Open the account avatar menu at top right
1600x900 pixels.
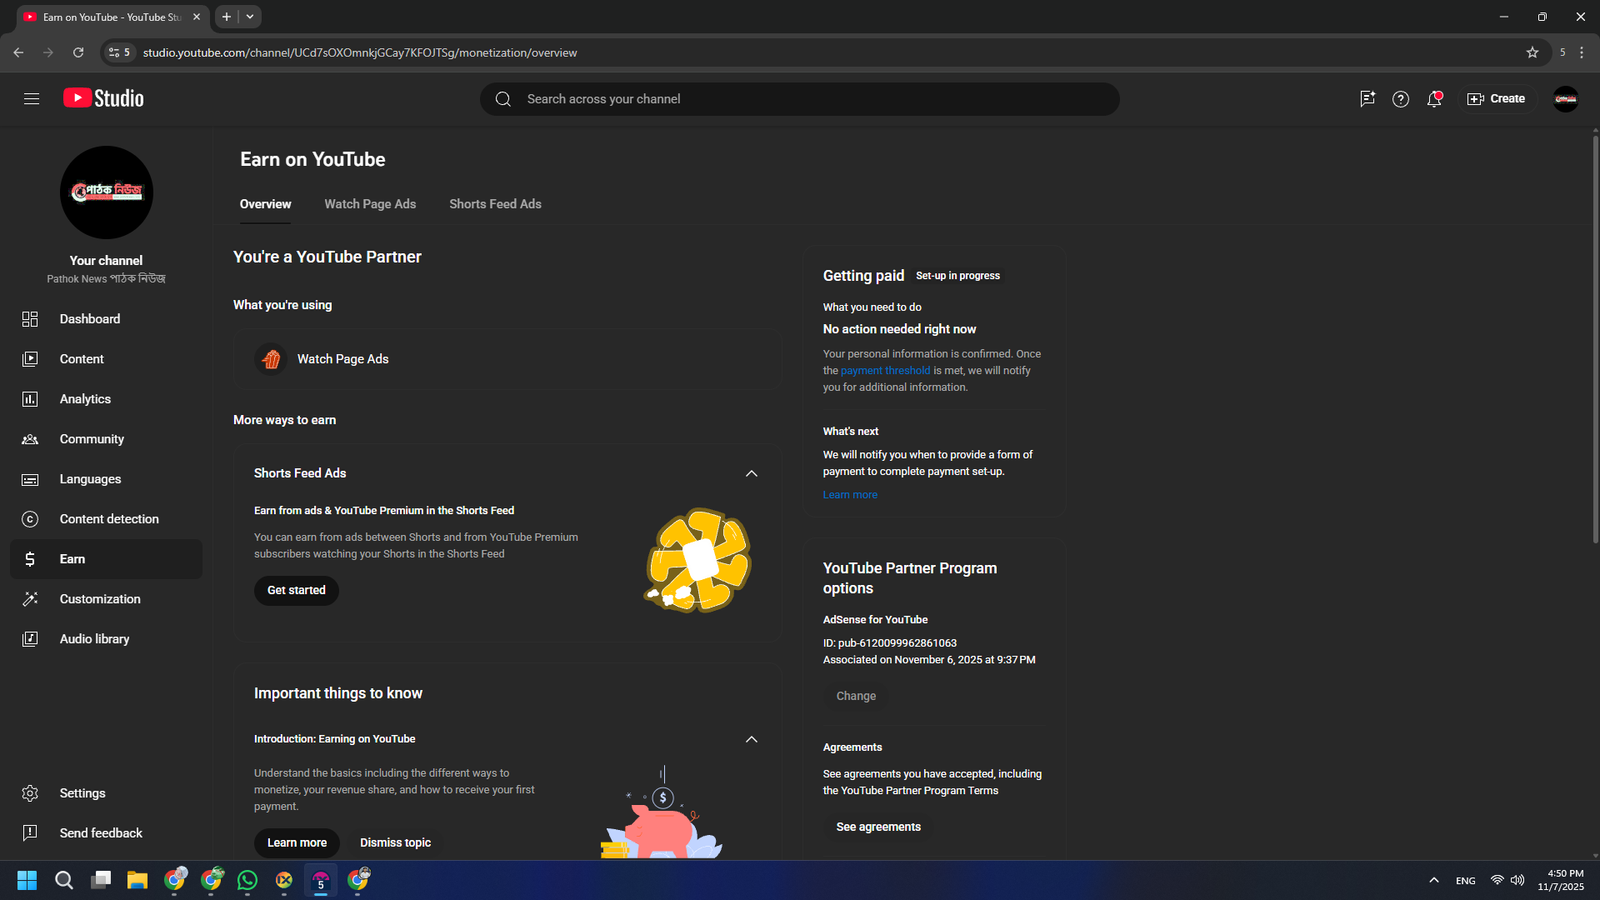coord(1566,99)
